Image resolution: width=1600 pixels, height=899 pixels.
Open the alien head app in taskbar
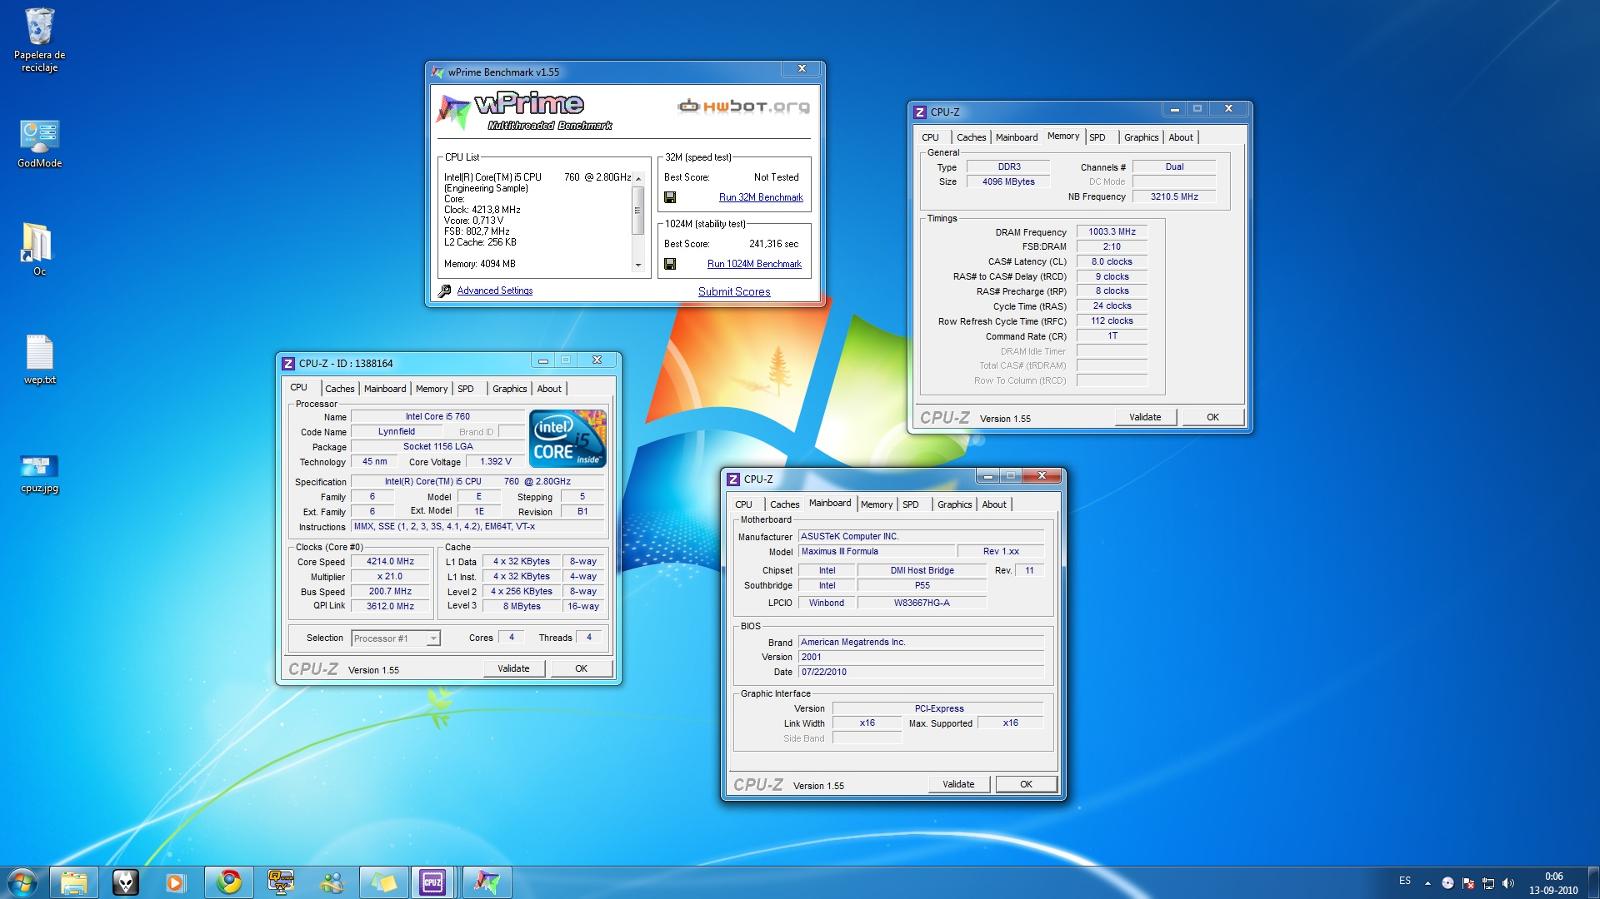tap(125, 882)
